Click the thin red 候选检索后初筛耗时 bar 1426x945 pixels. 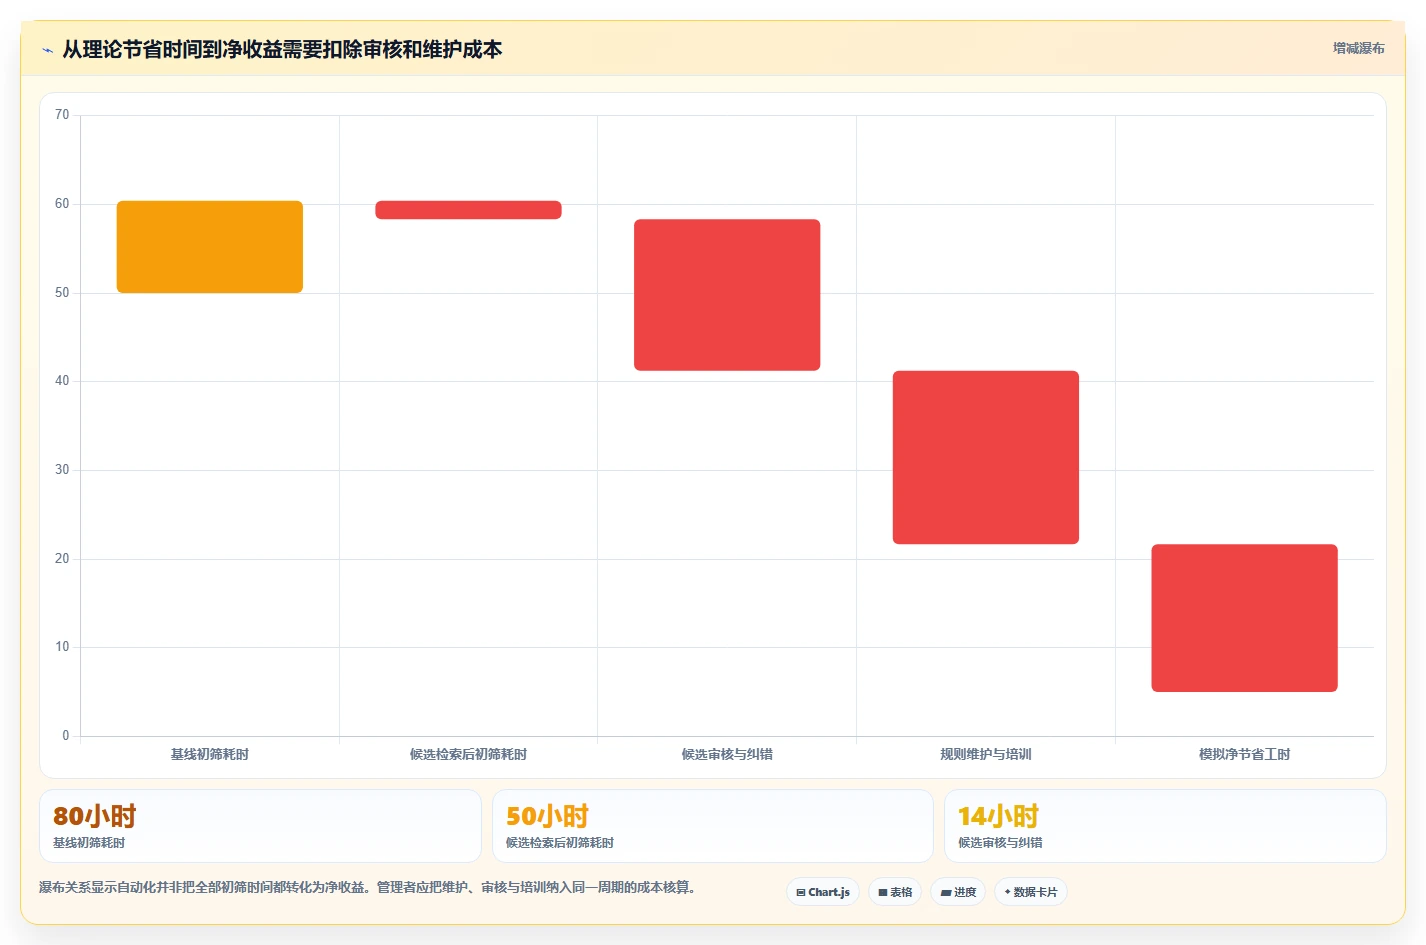point(468,210)
